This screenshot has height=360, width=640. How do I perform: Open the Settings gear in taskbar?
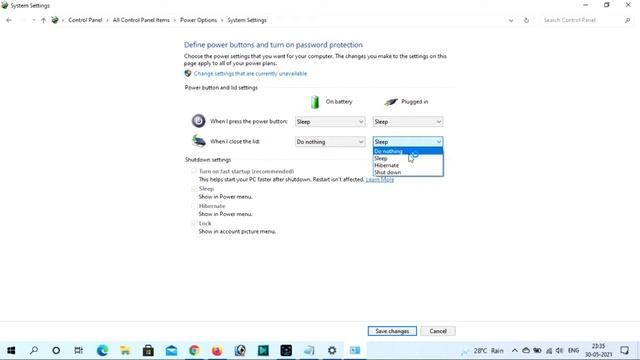point(332,350)
